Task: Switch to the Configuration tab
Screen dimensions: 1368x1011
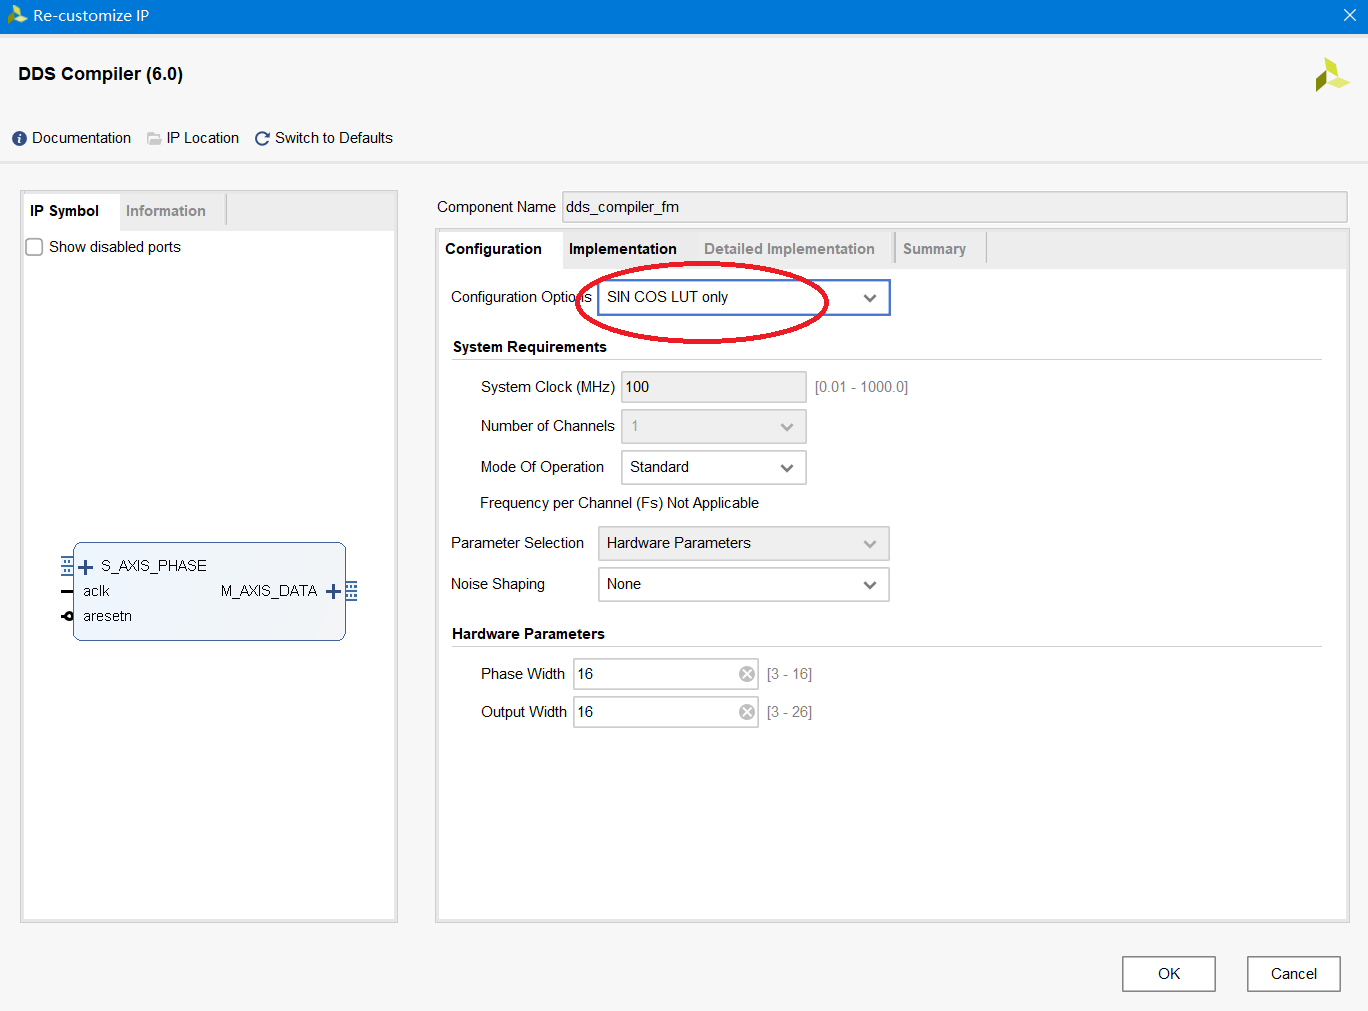Action: [x=493, y=249]
